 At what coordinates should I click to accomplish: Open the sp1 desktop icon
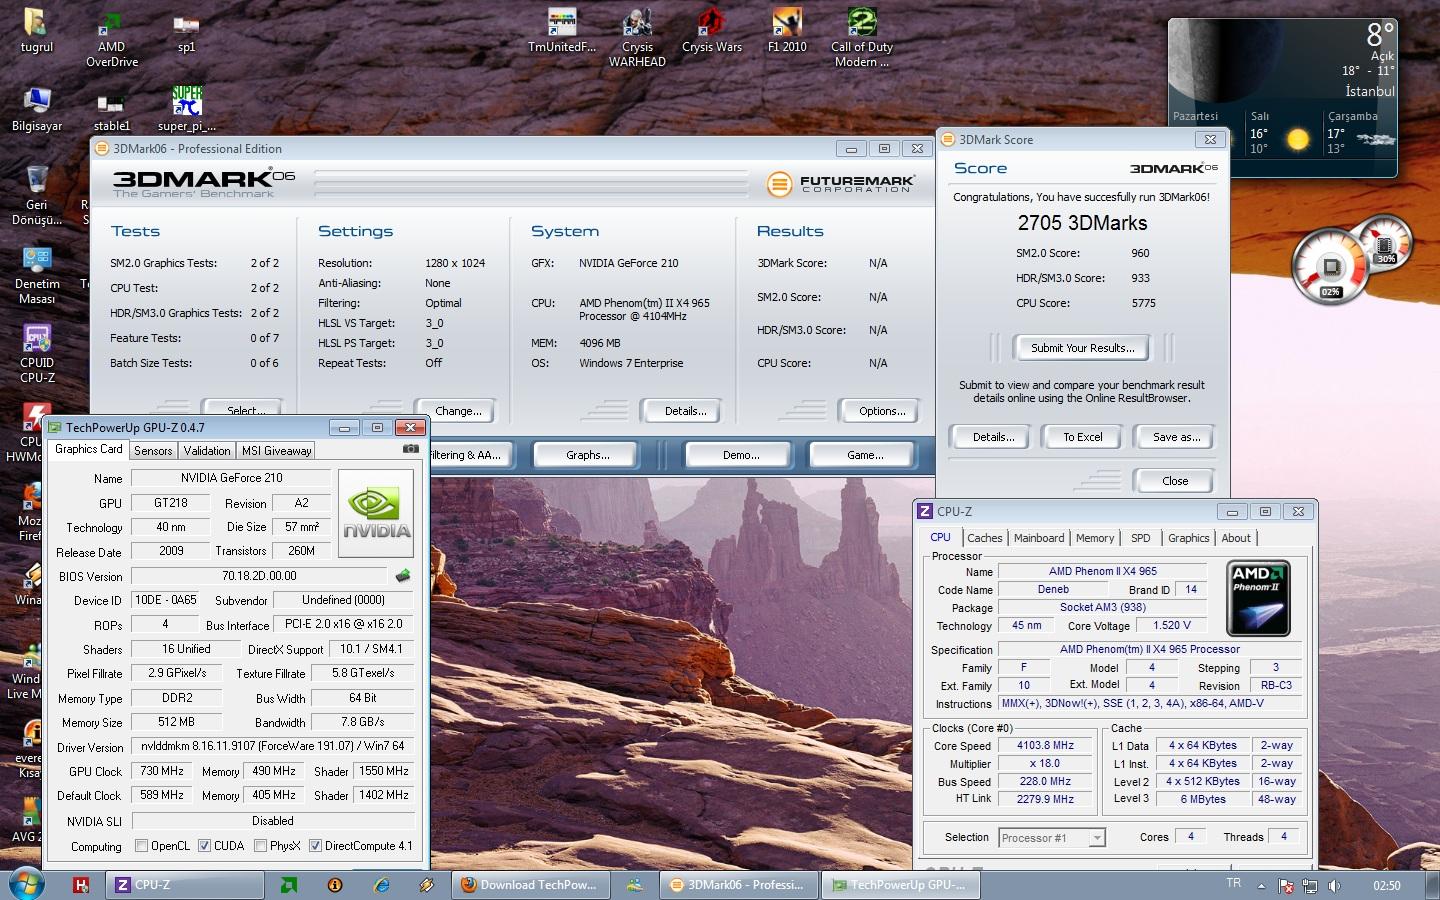(x=187, y=30)
